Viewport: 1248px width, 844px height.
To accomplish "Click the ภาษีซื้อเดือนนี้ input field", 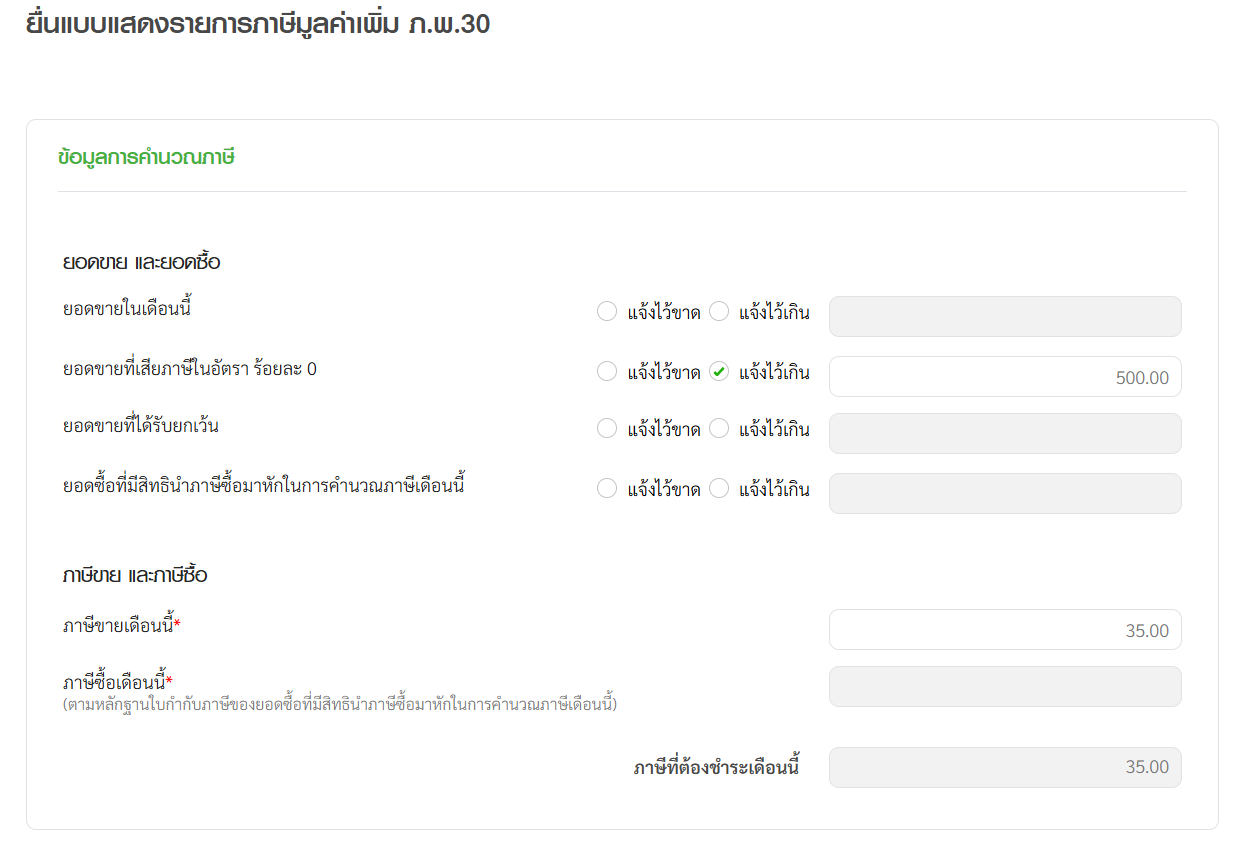I will 1004,686.
